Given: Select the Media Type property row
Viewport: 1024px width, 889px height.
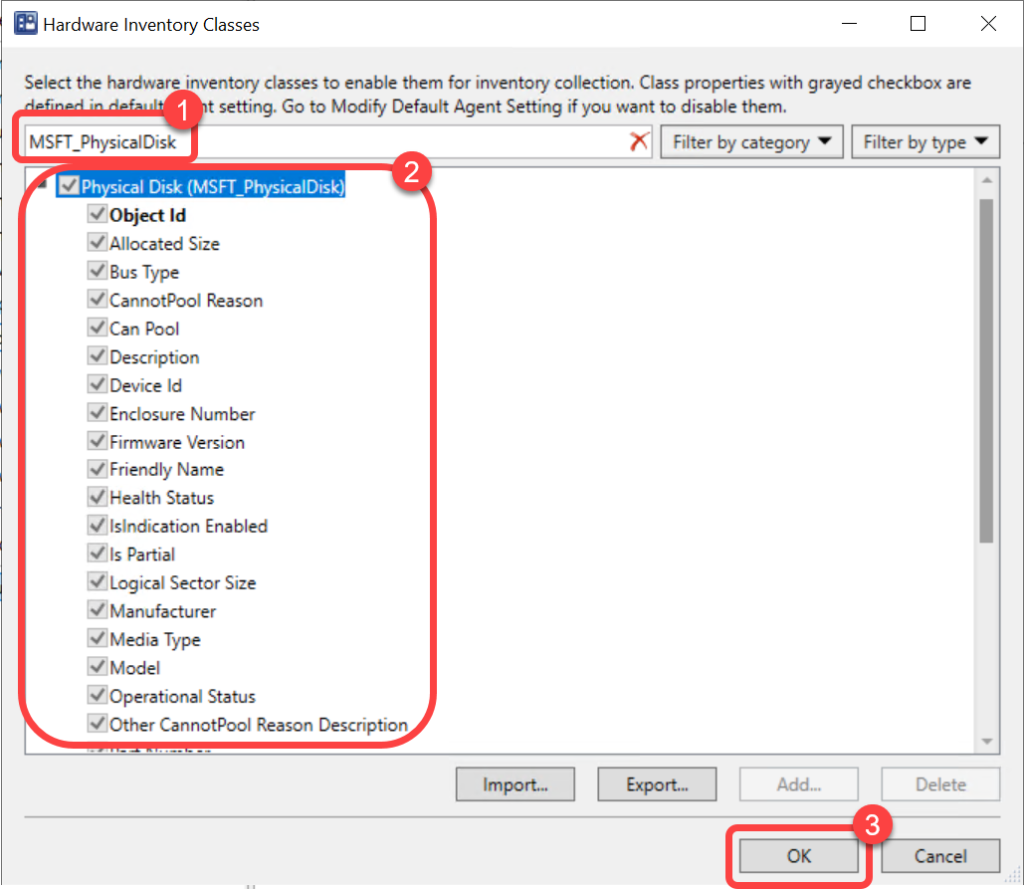Looking at the screenshot, I should (x=154, y=640).
